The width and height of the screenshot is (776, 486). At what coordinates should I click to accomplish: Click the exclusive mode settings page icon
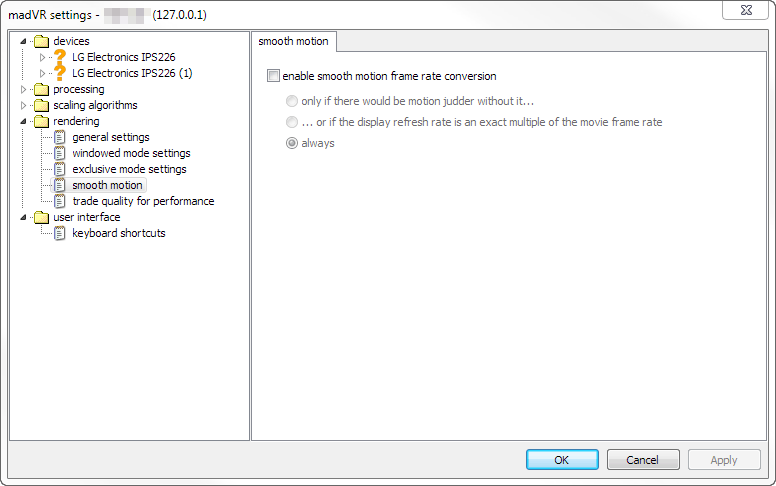60,169
